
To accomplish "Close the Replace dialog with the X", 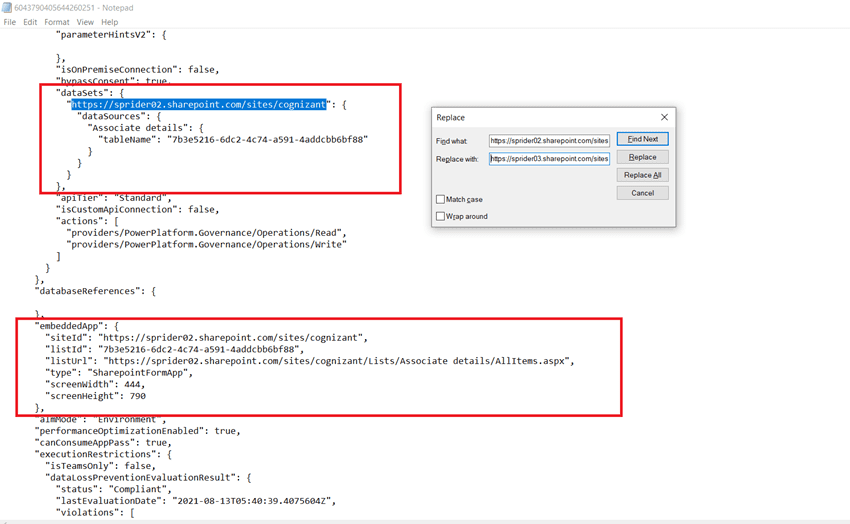I will coord(664,117).
